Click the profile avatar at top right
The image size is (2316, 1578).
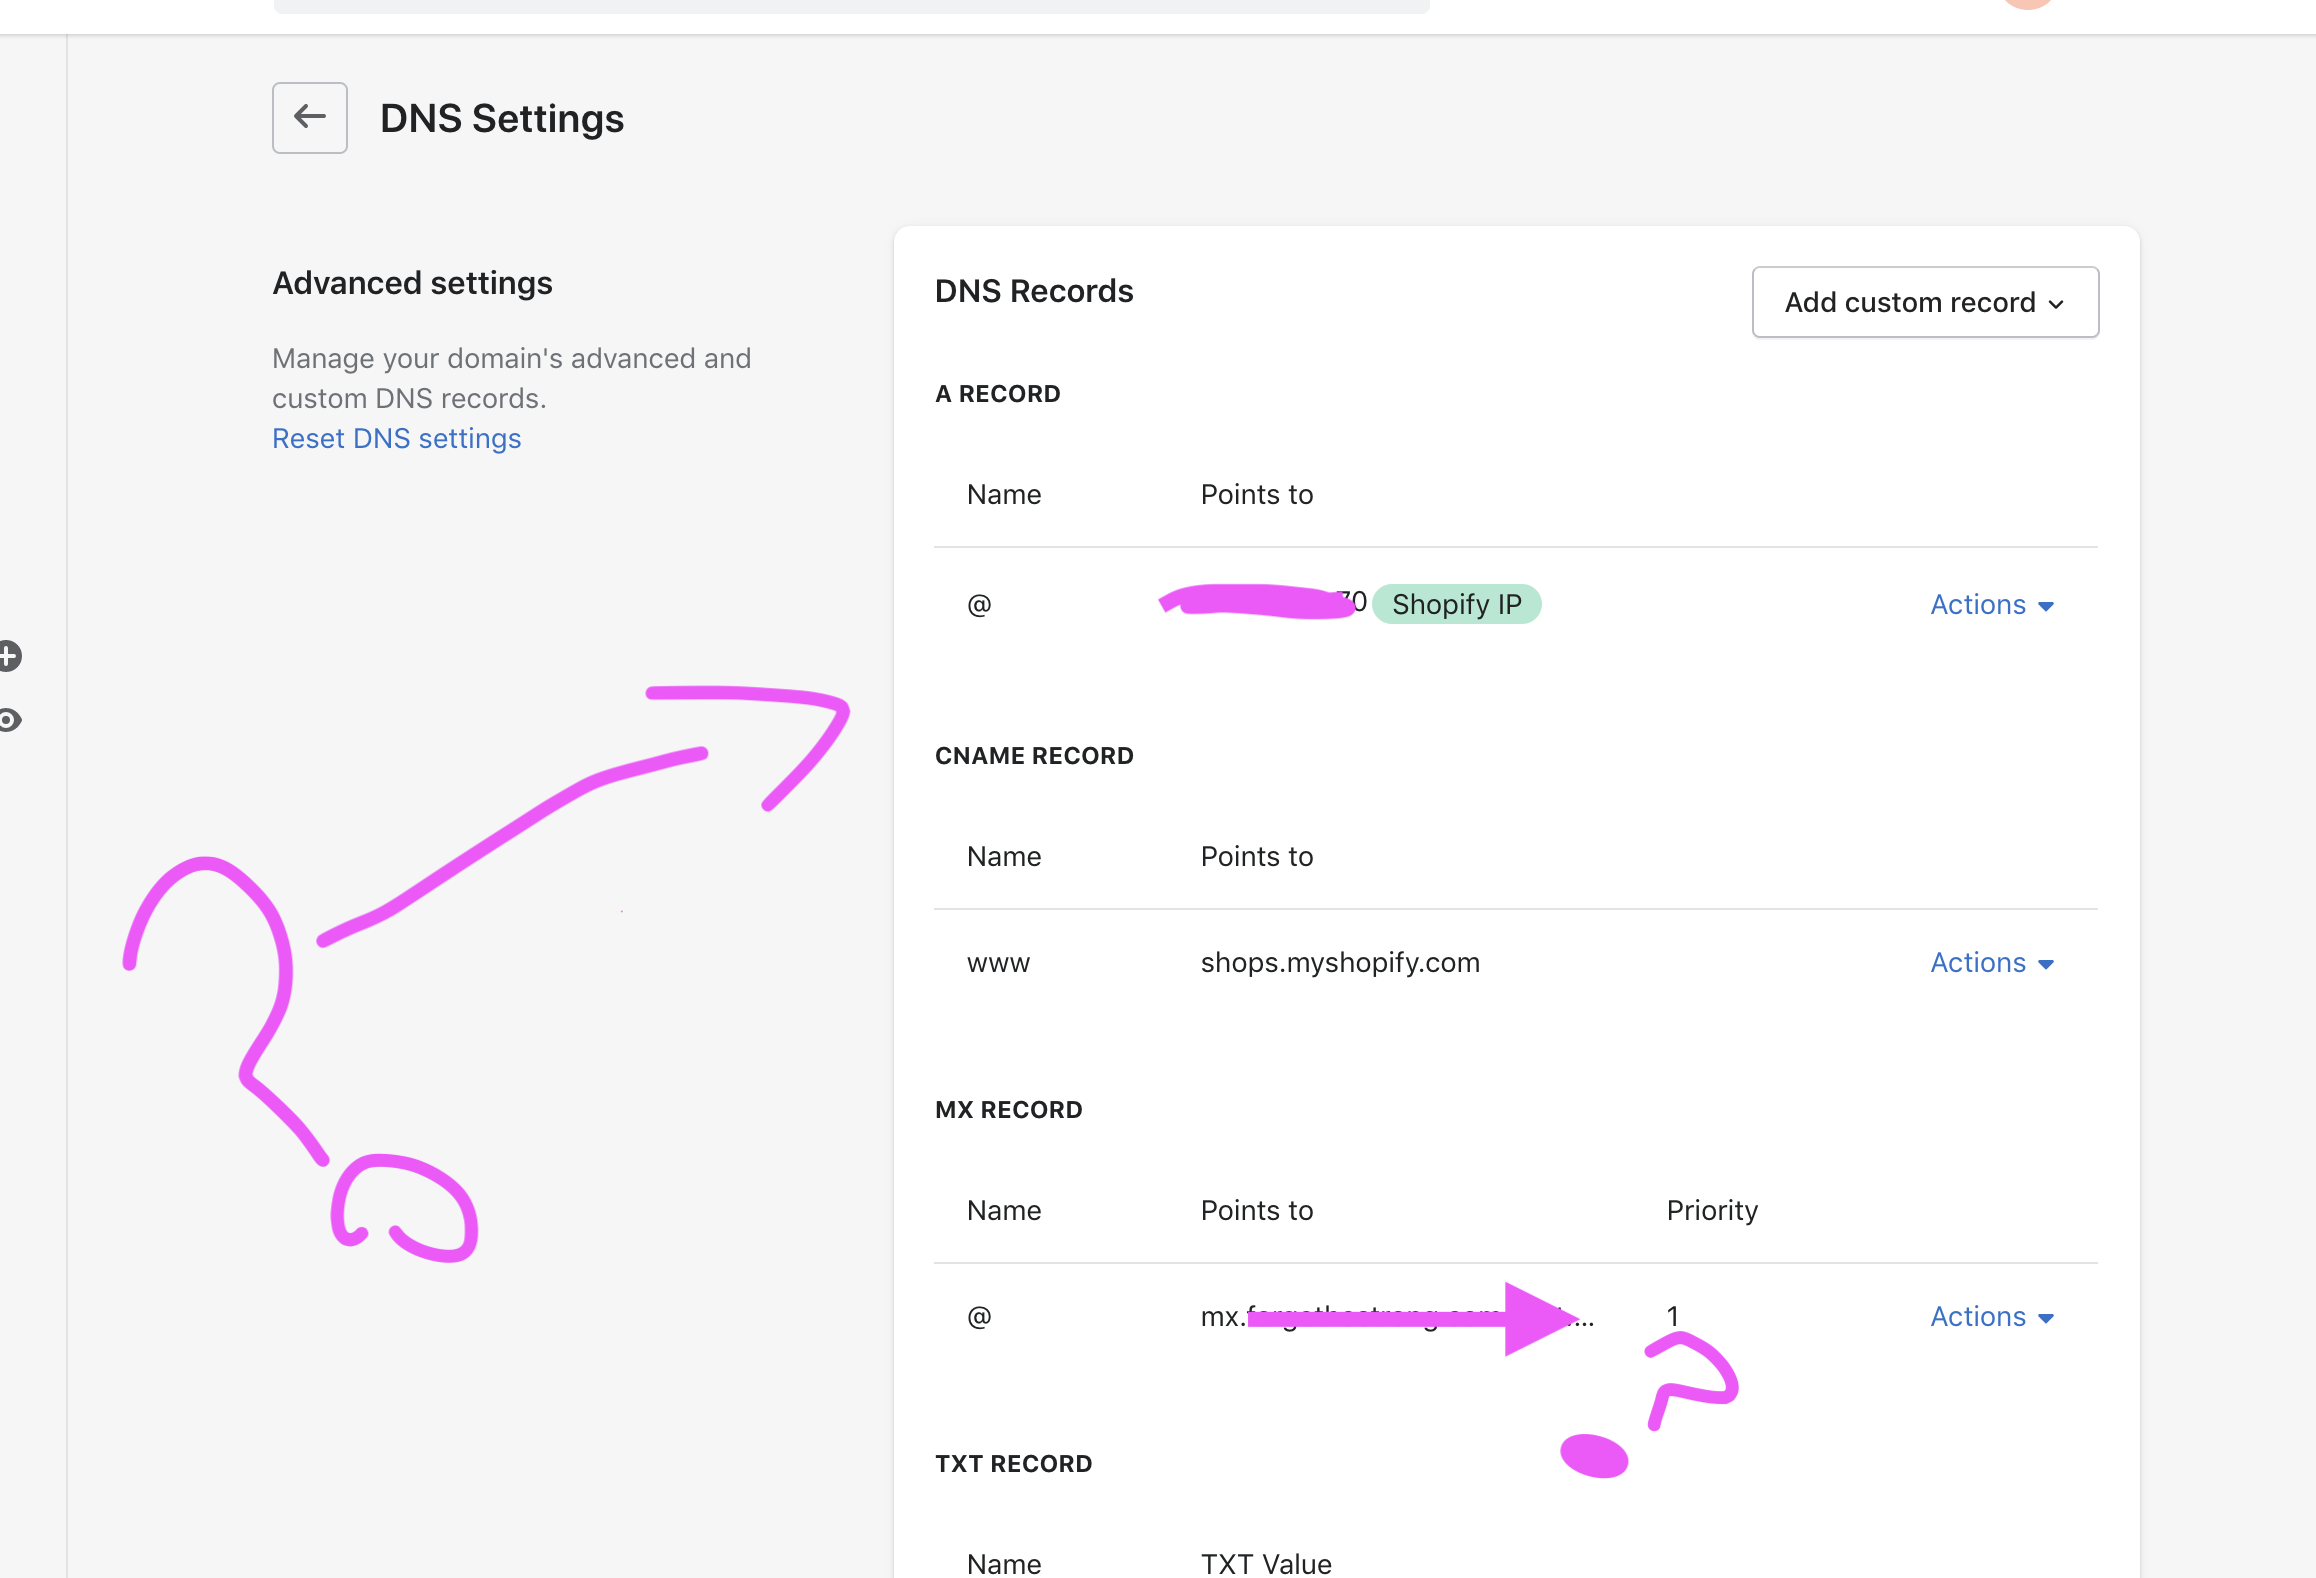[2027, 3]
